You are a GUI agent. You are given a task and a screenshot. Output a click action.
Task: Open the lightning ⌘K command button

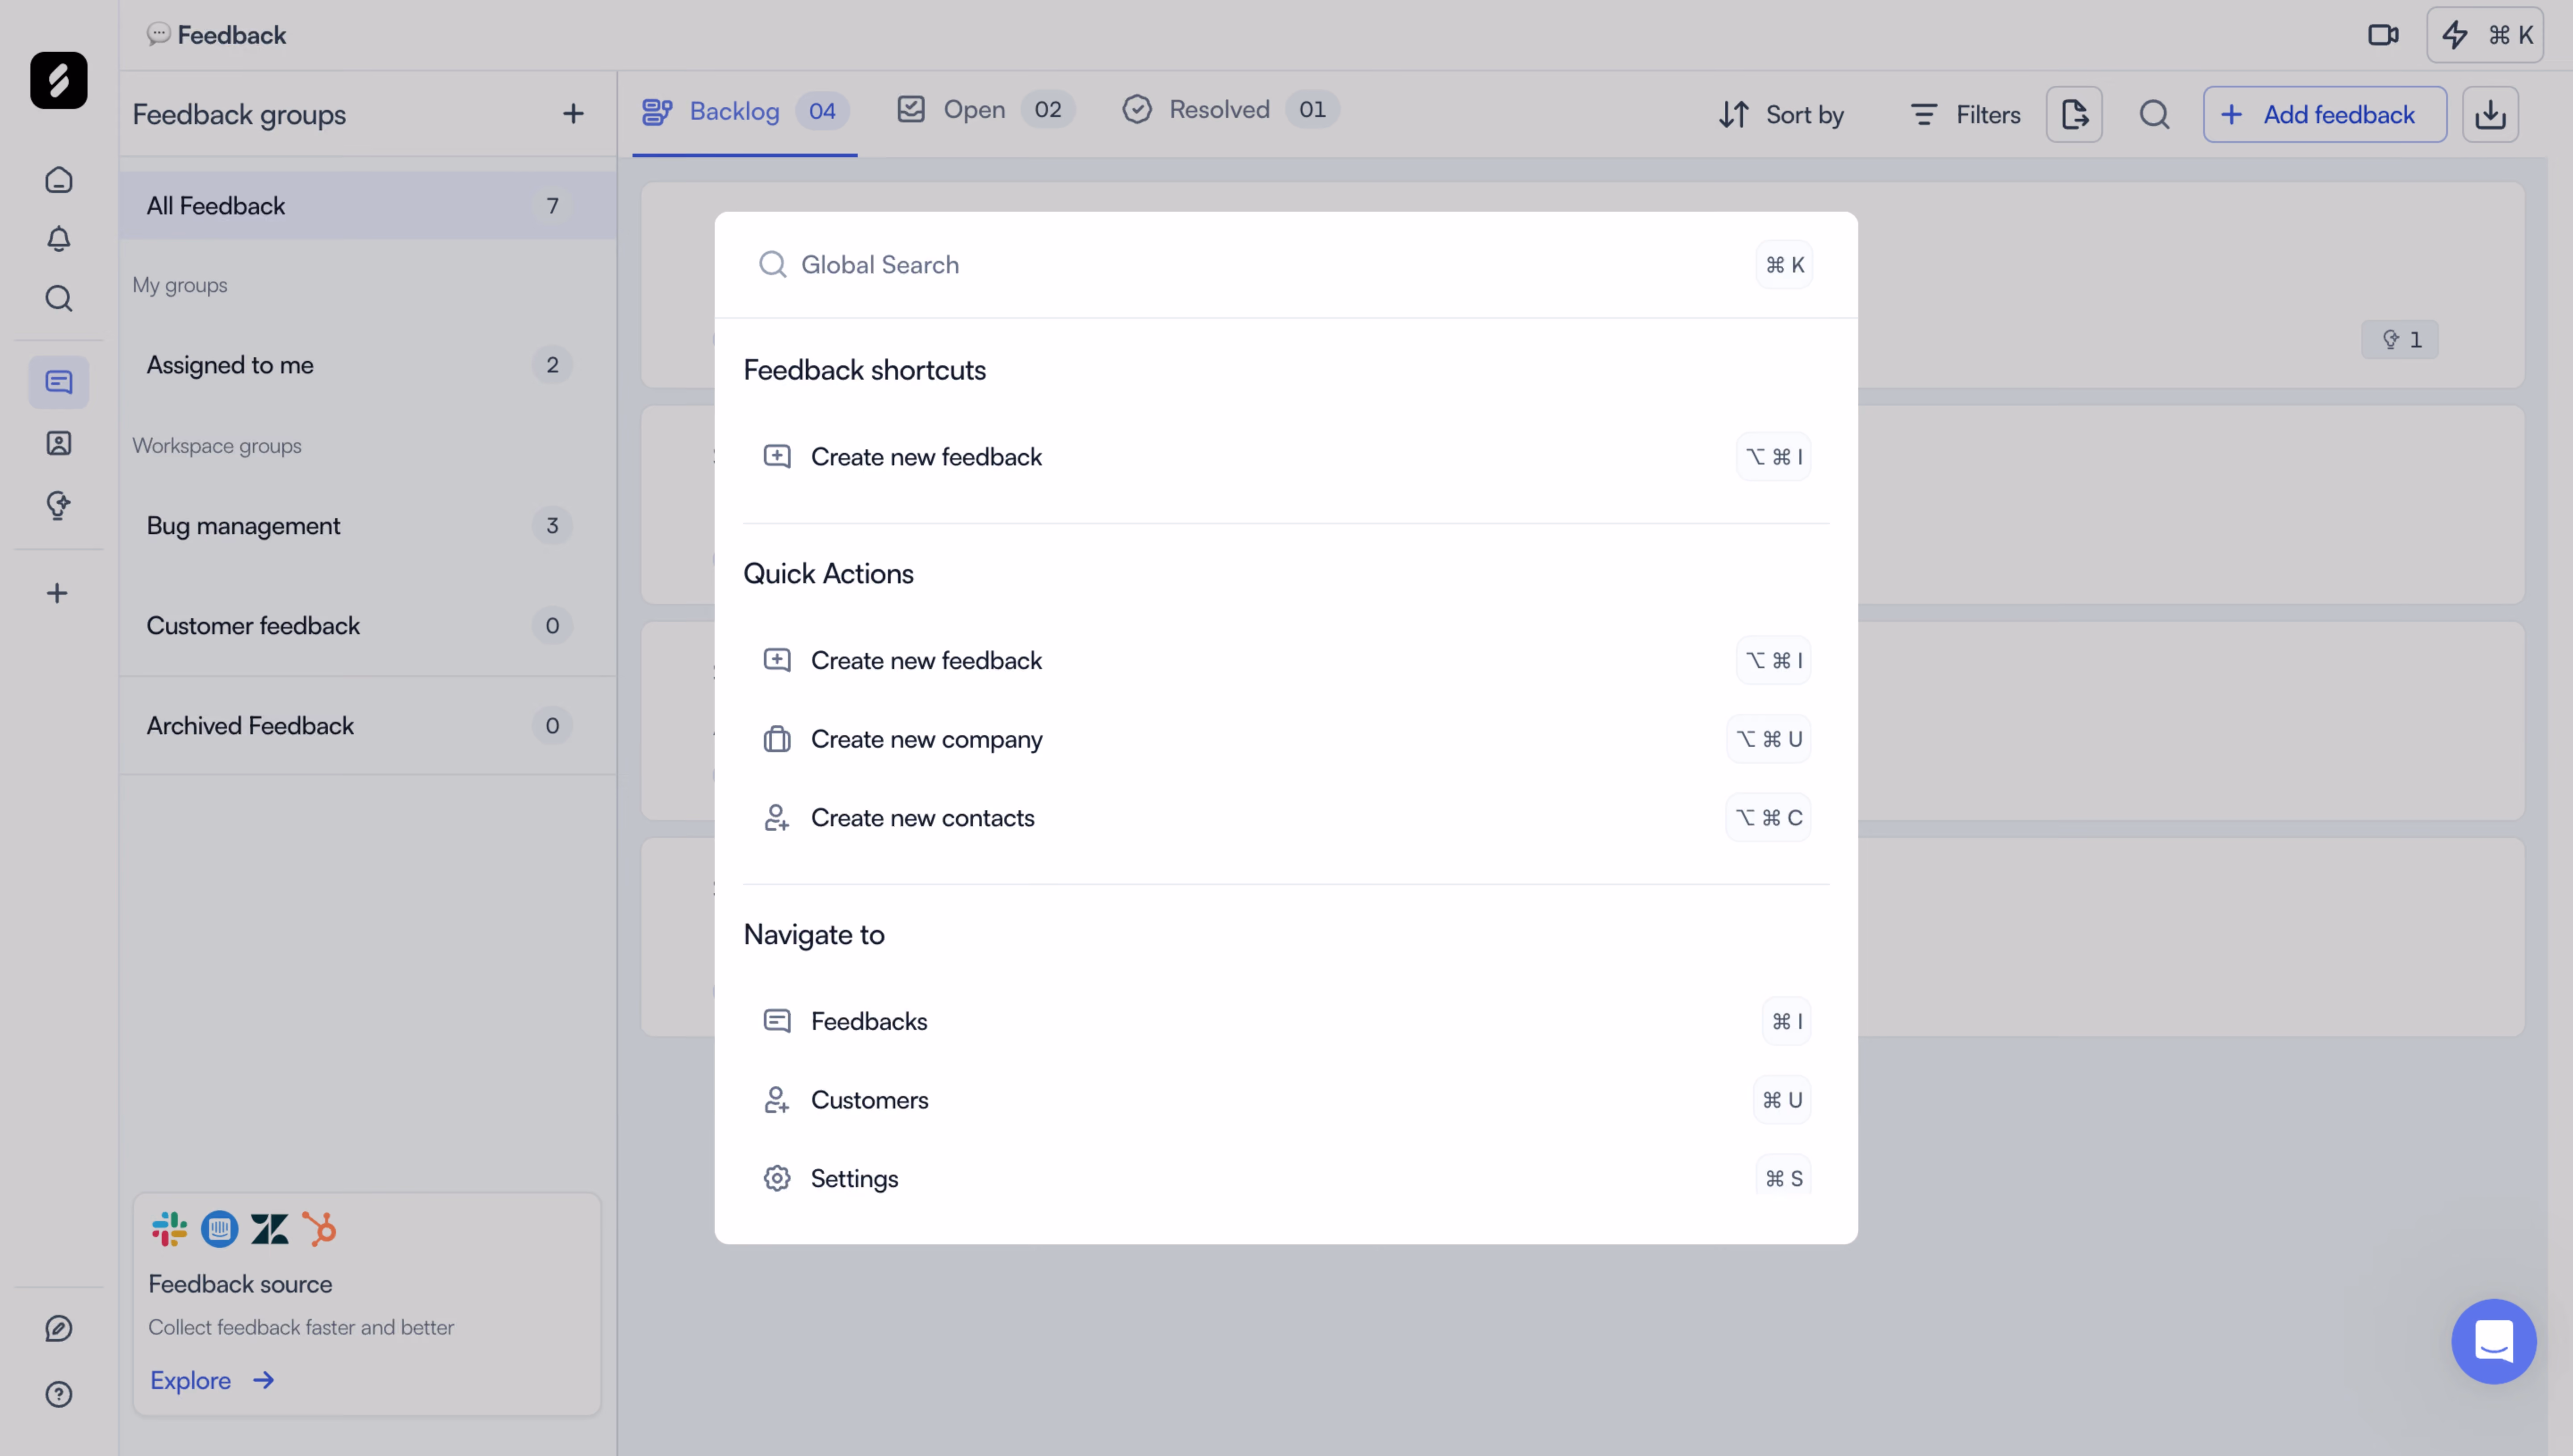[2485, 35]
